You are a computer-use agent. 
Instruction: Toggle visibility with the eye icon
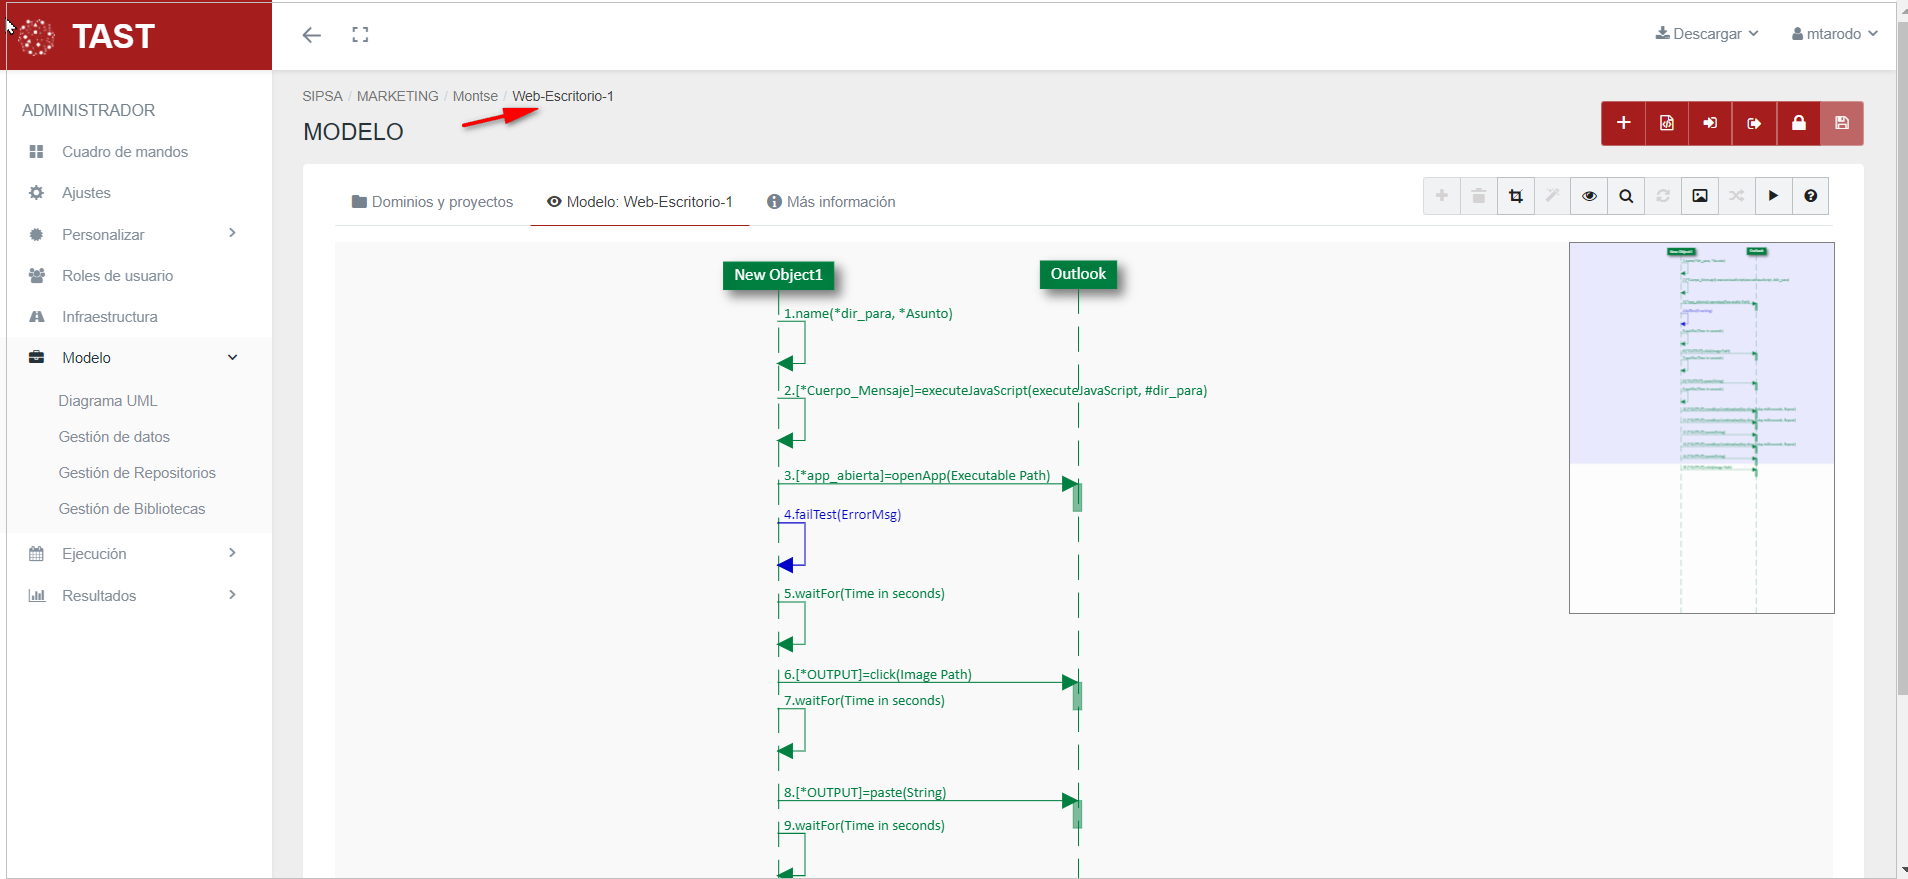click(x=1589, y=196)
